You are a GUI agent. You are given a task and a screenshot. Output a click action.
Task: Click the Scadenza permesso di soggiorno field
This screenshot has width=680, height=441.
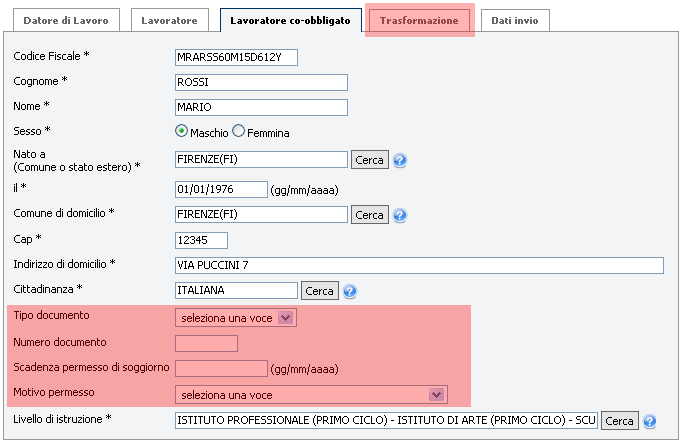pyautogui.click(x=221, y=369)
